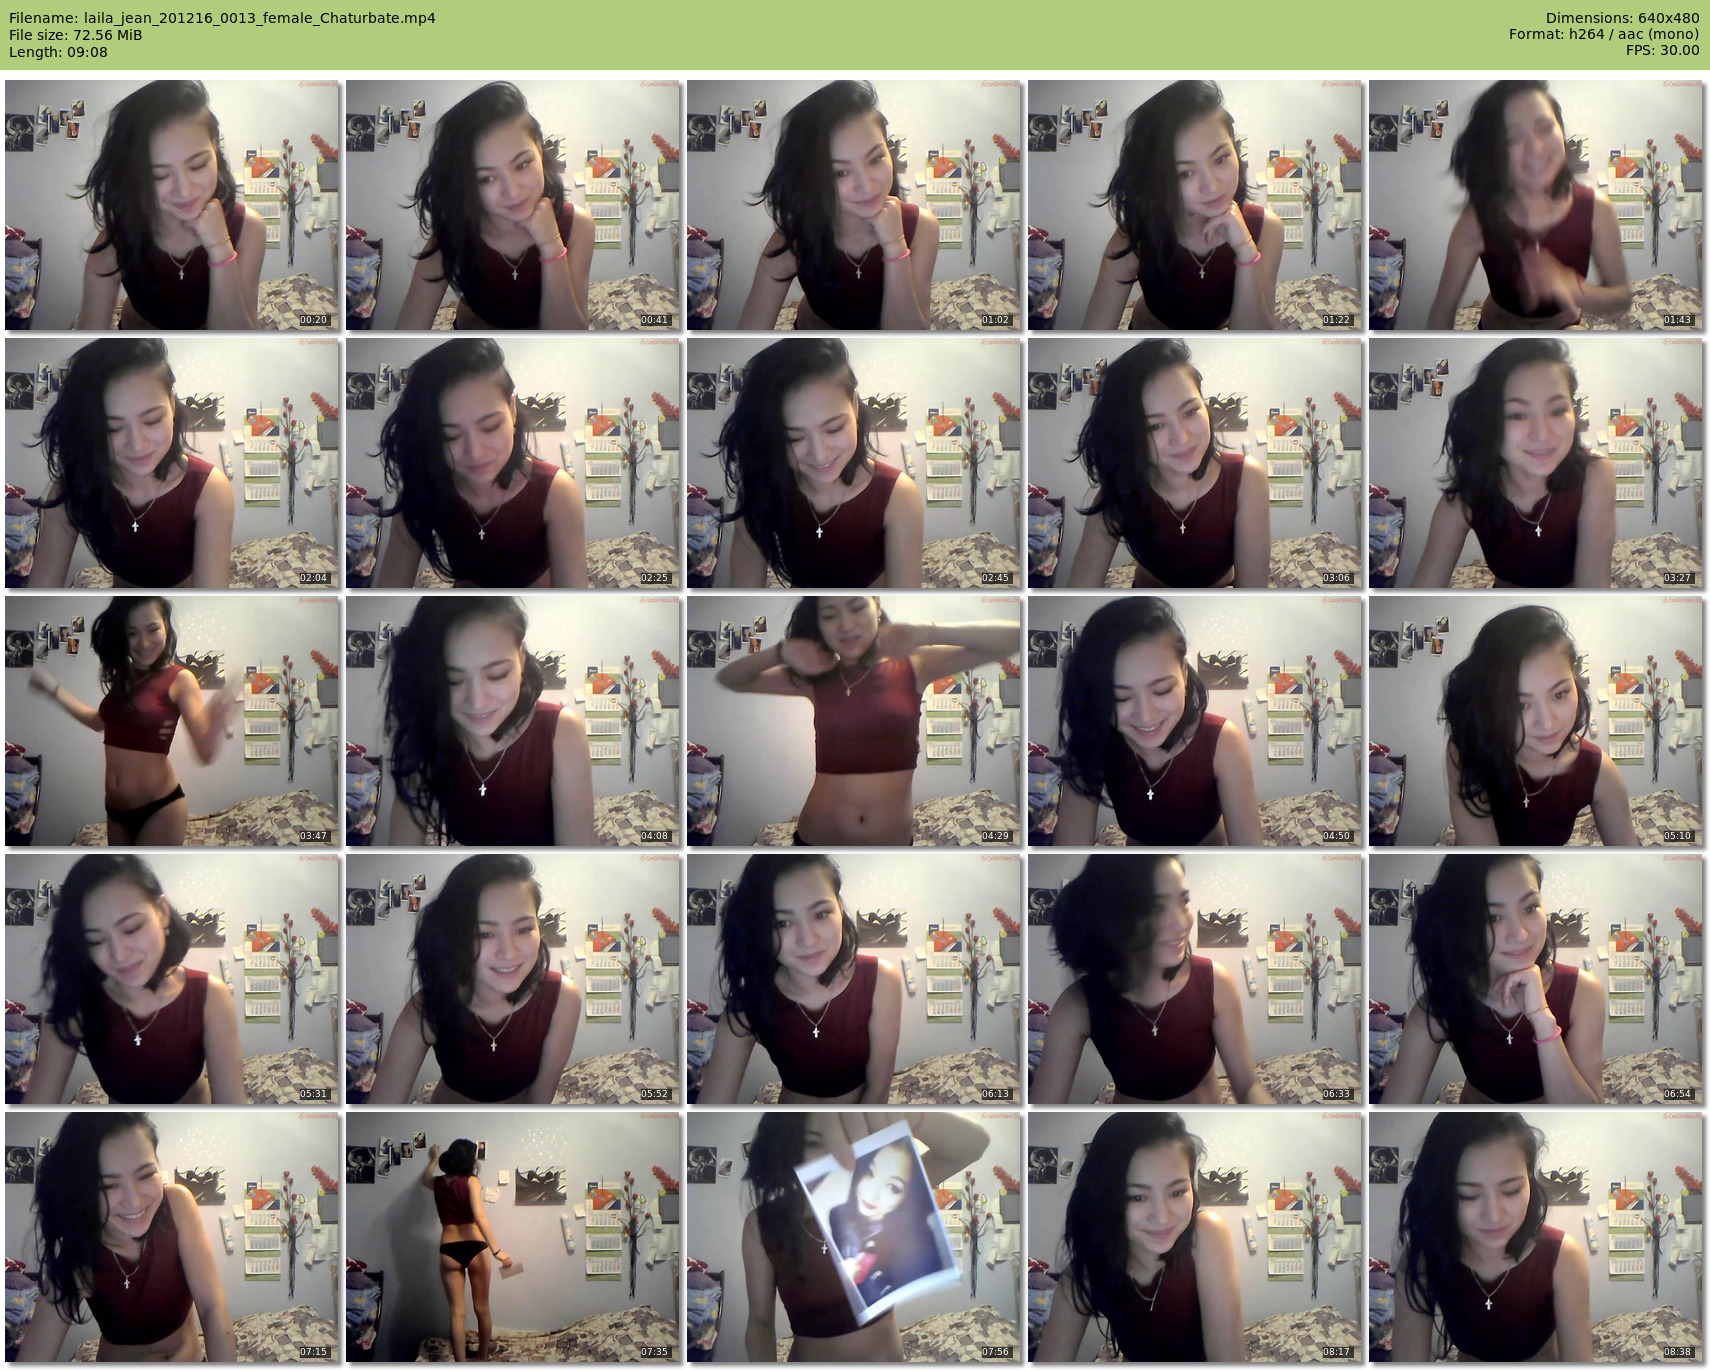
Task: Select the frame with timestamp 03:47
Action: (x=172, y=721)
